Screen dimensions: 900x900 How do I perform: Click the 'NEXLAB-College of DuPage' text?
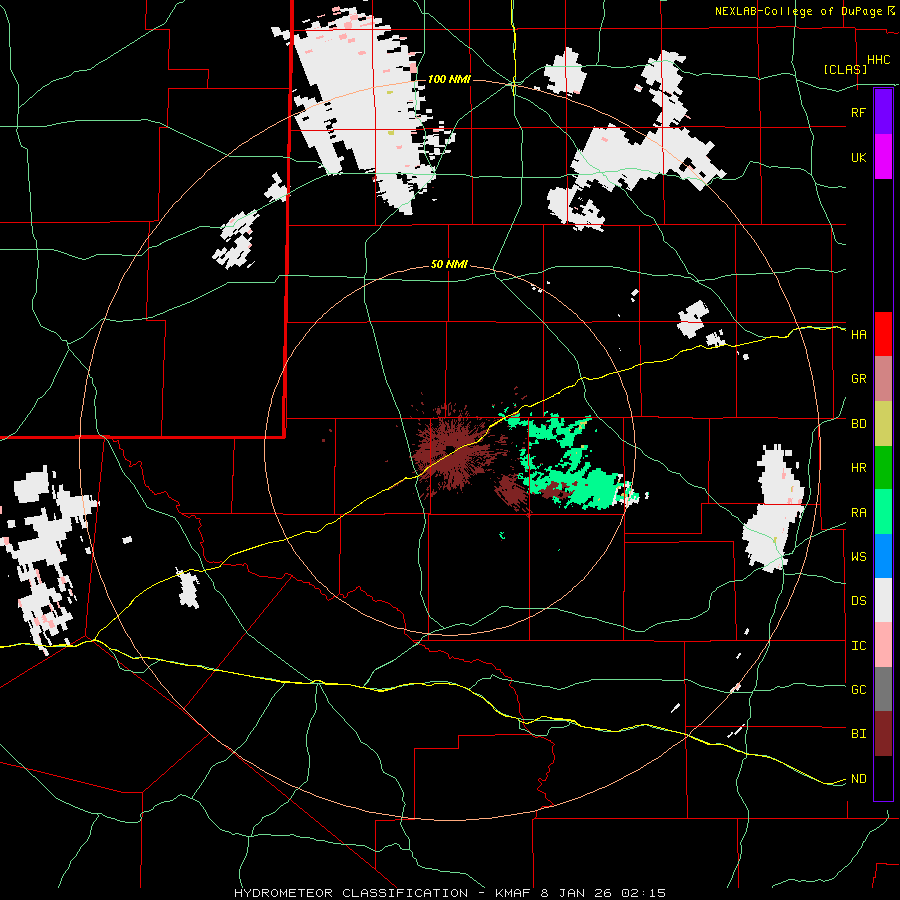click(800, 11)
